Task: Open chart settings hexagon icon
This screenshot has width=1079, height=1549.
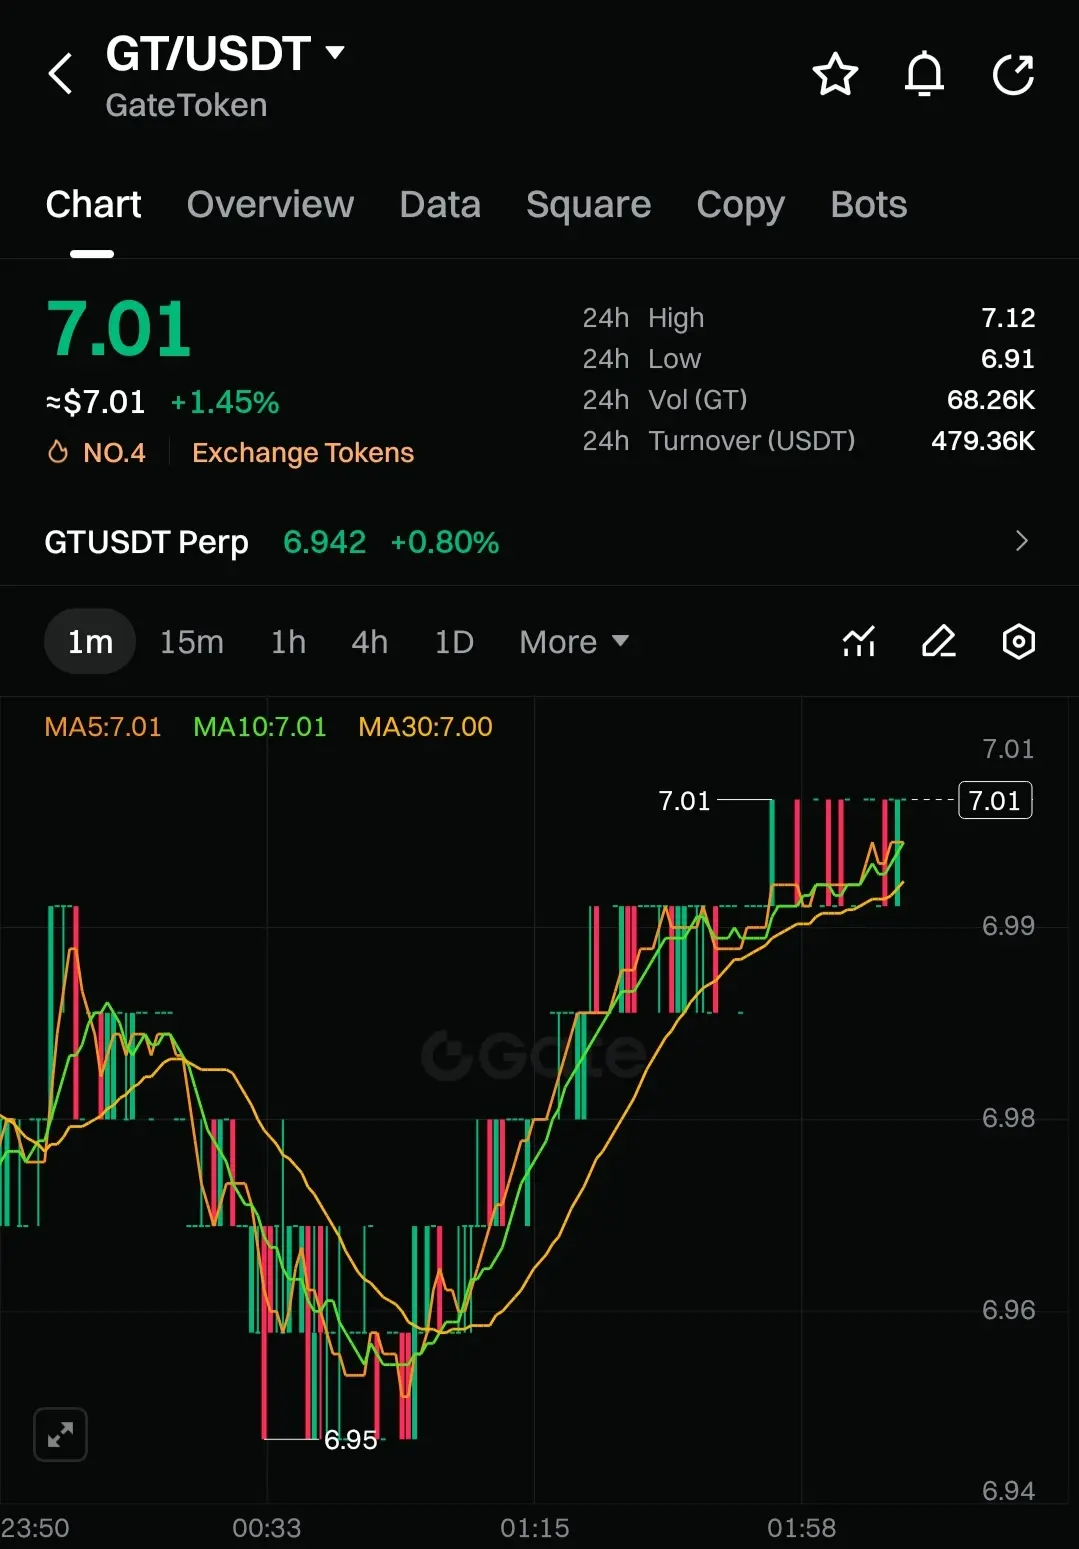Action: point(1018,641)
